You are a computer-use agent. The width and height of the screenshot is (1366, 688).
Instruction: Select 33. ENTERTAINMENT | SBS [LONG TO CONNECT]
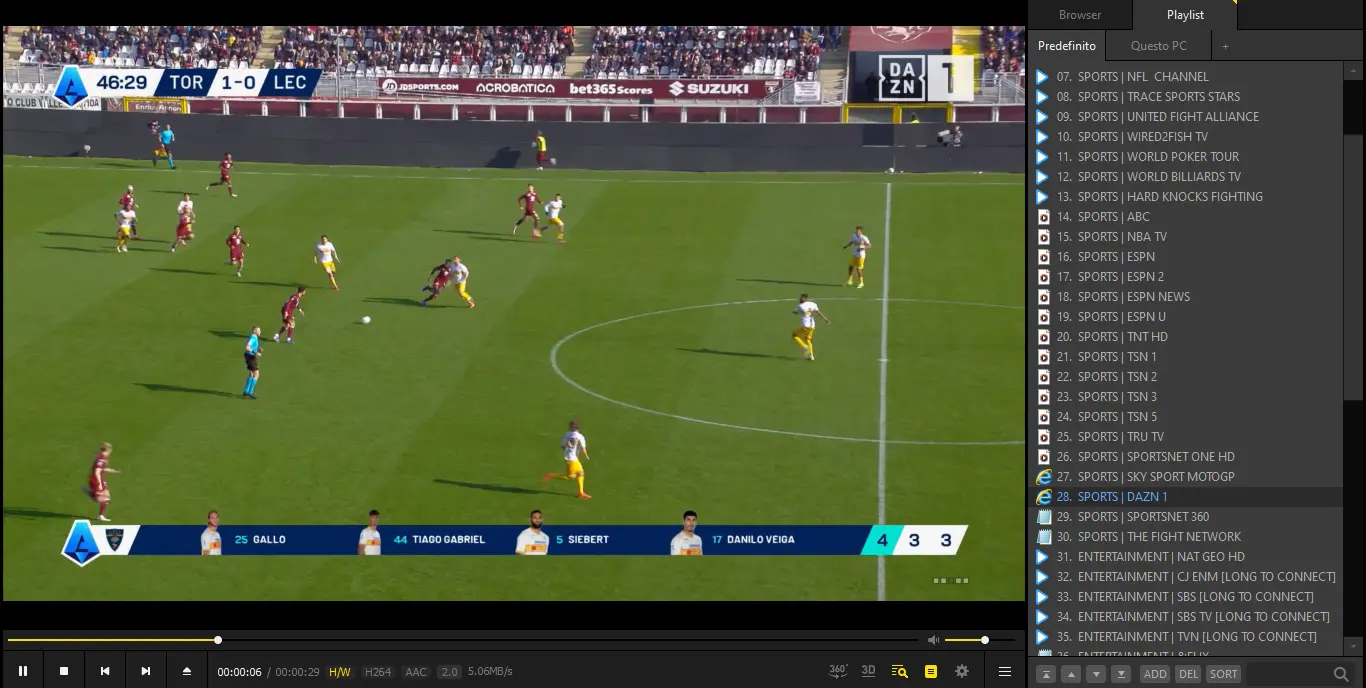pos(1185,597)
